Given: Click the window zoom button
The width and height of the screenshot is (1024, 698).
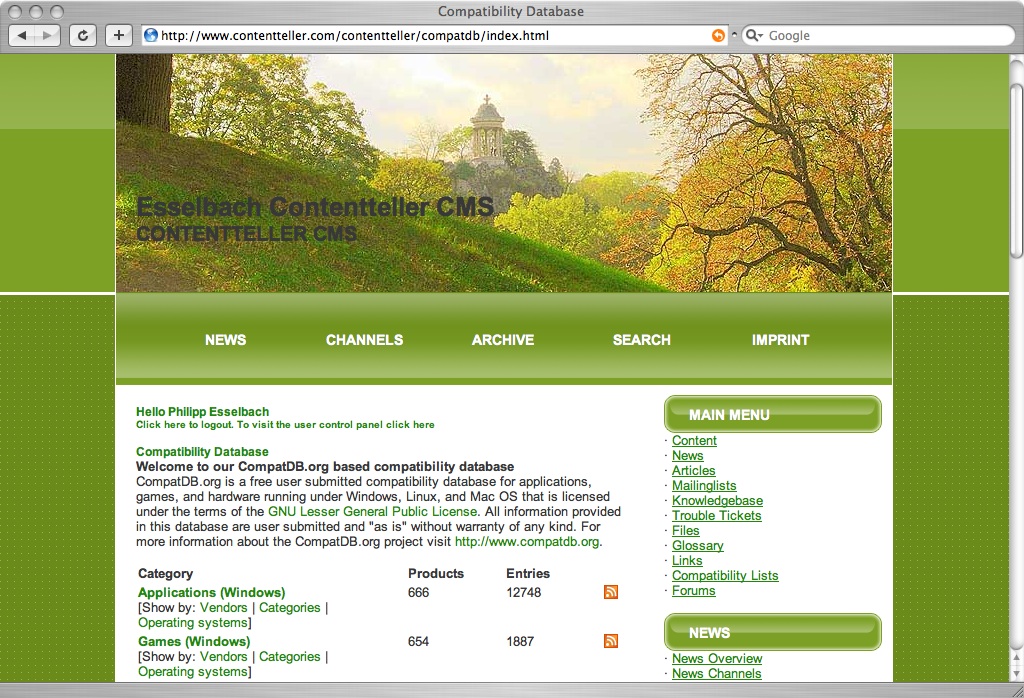Looking at the screenshot, I should coord(57,12).
